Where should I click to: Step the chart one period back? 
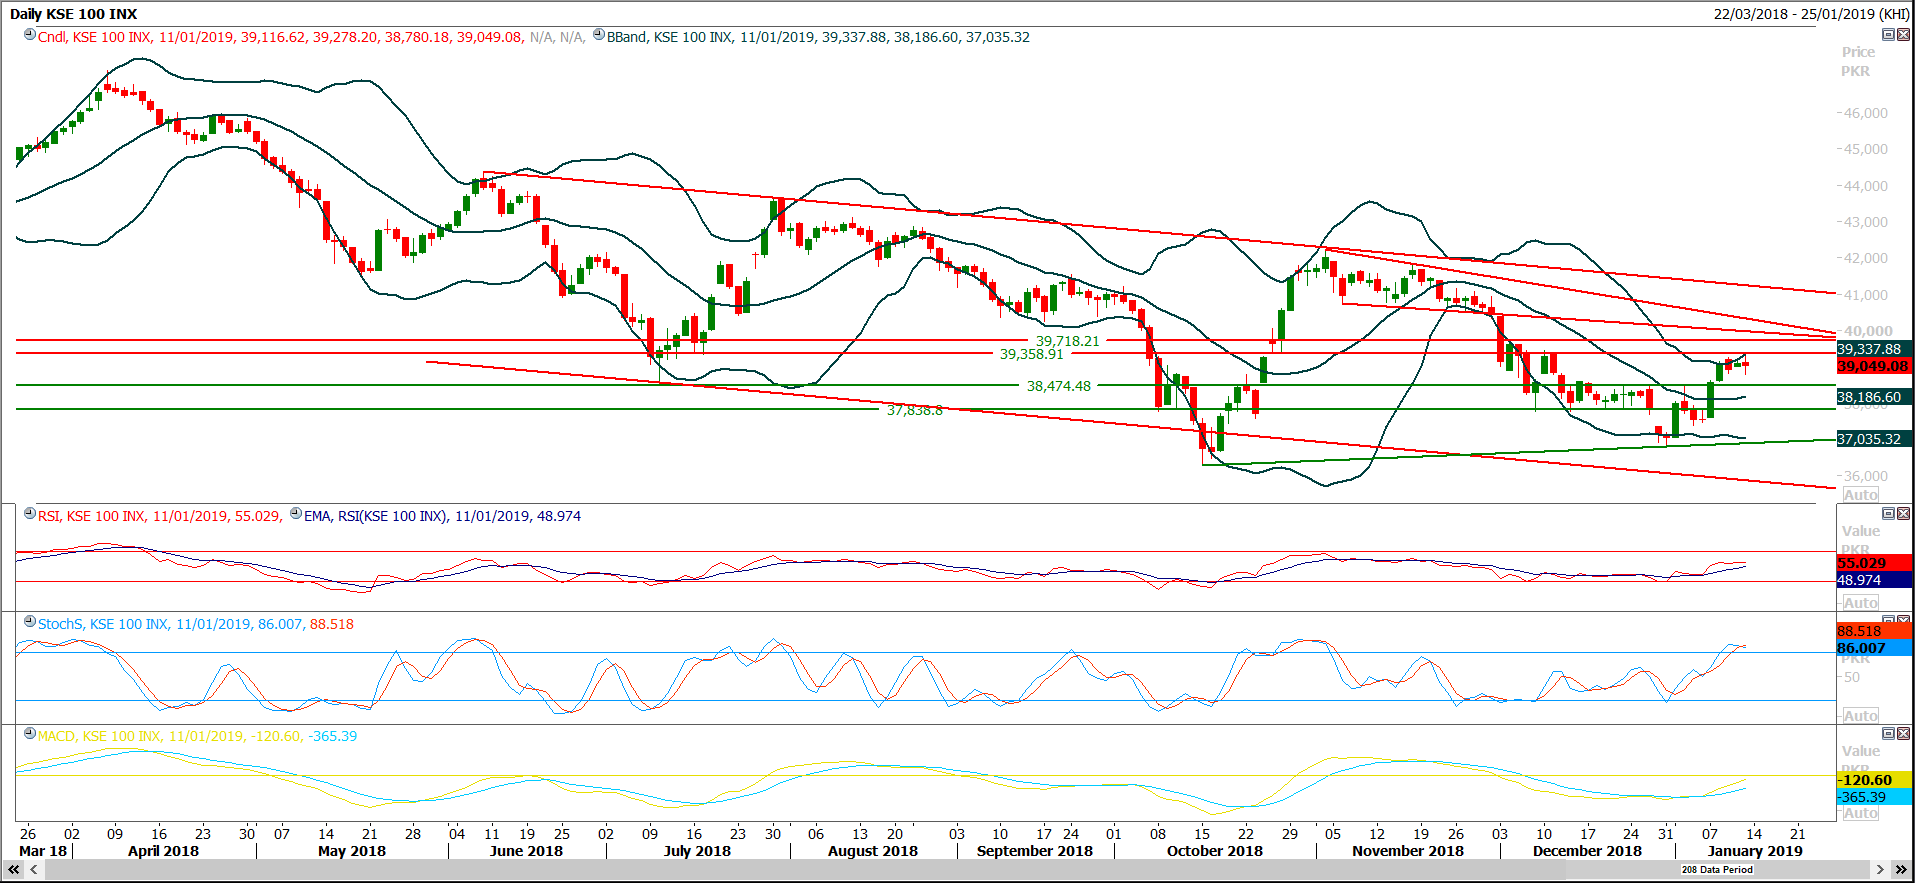(34, 870)
